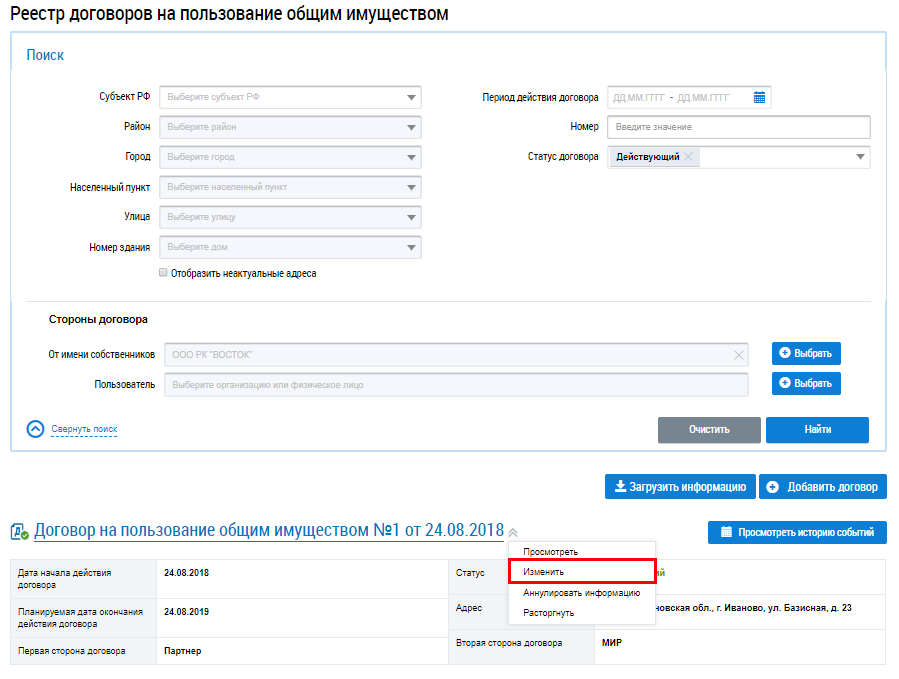Screen dimensions: 899x679
Task: Click the Свернуть поиск link
Action: 84,429
